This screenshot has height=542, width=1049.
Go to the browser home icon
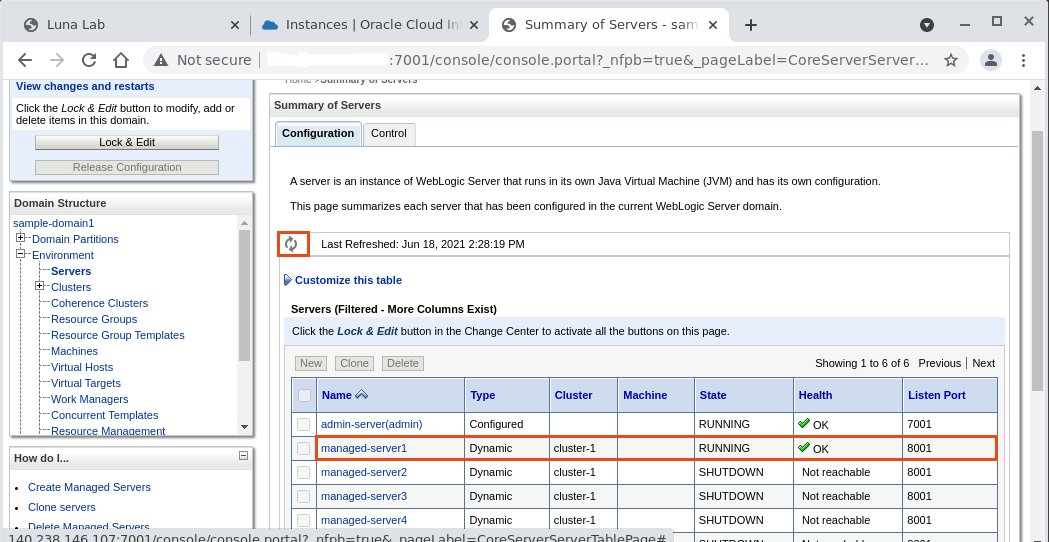point(121,60)
